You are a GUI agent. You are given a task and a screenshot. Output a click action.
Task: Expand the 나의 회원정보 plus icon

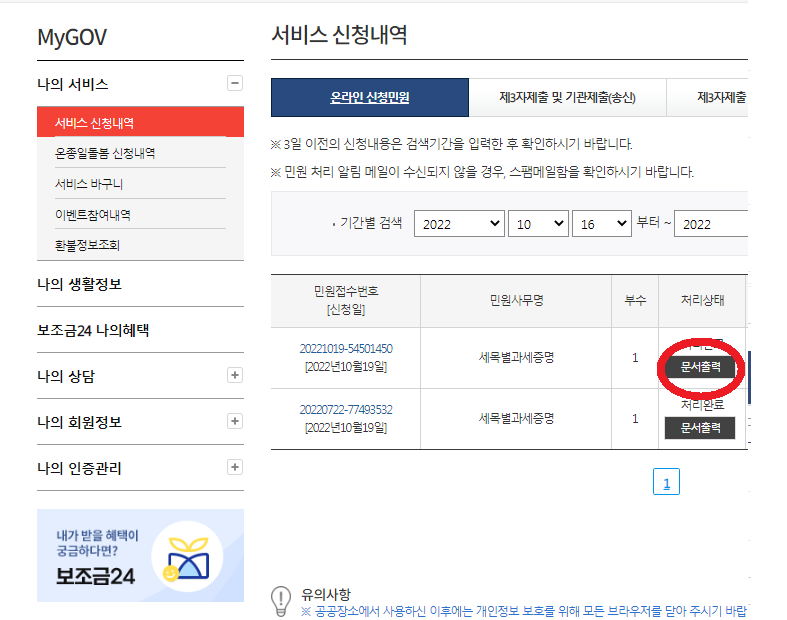[x=234, y=422]
